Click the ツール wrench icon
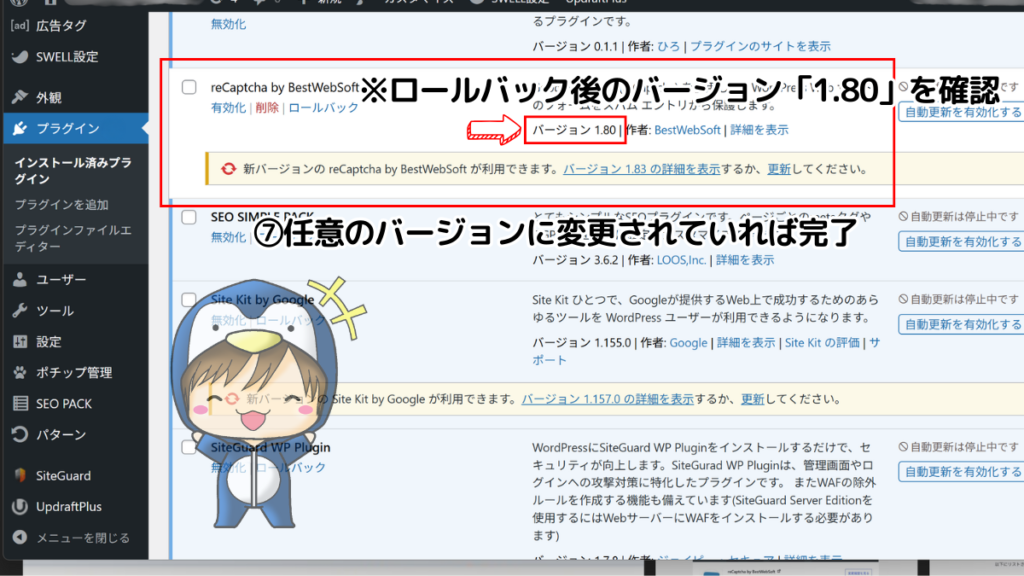This screenshot has width=1024, height=576. pyautogui.click(x=20, y=310)
